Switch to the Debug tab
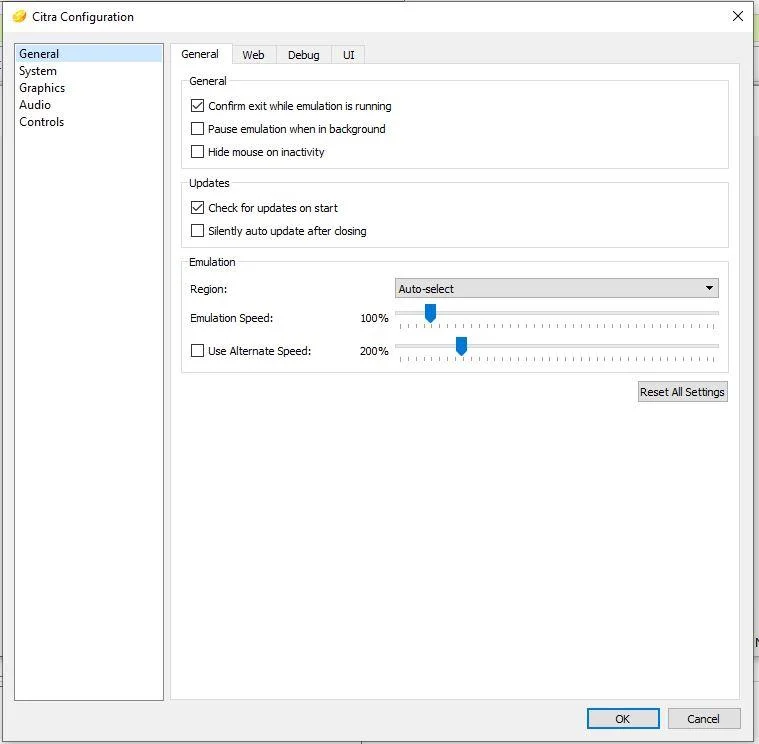Image resolution: width=759 pixels, height=744 pixels. click(x=304, y=55)
